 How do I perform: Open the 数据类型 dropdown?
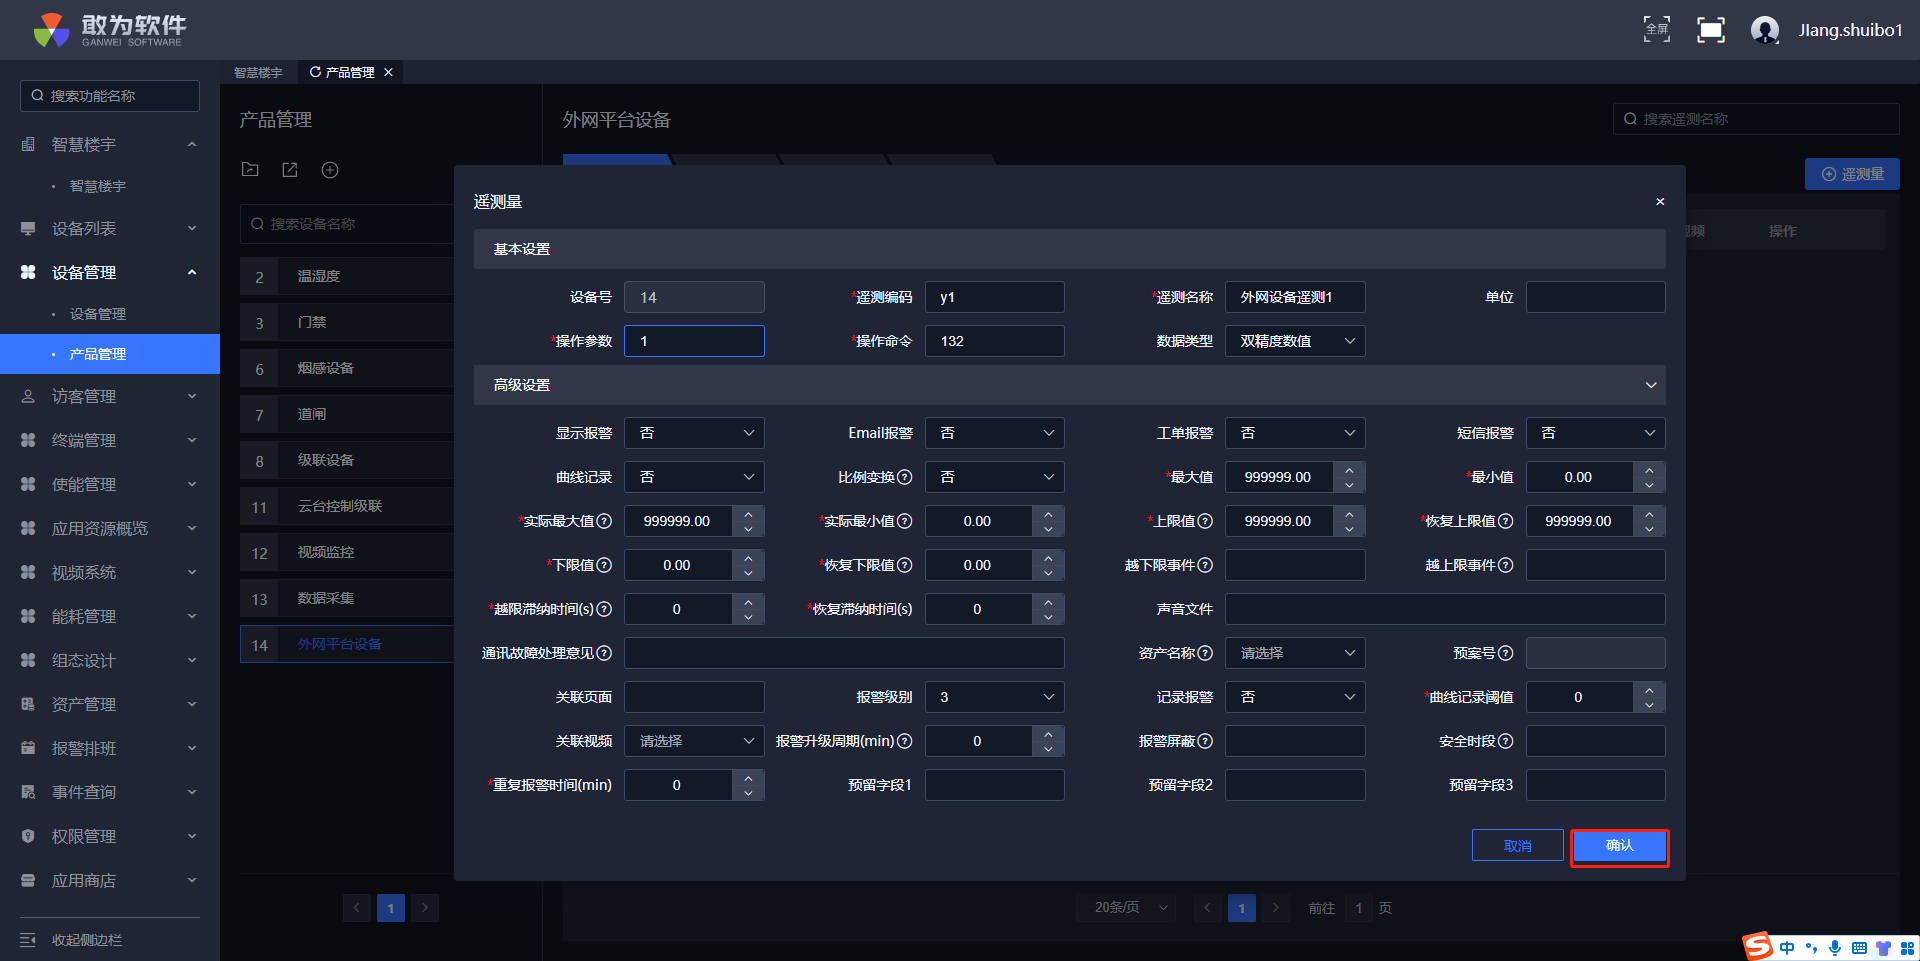tap(1295, 341)
